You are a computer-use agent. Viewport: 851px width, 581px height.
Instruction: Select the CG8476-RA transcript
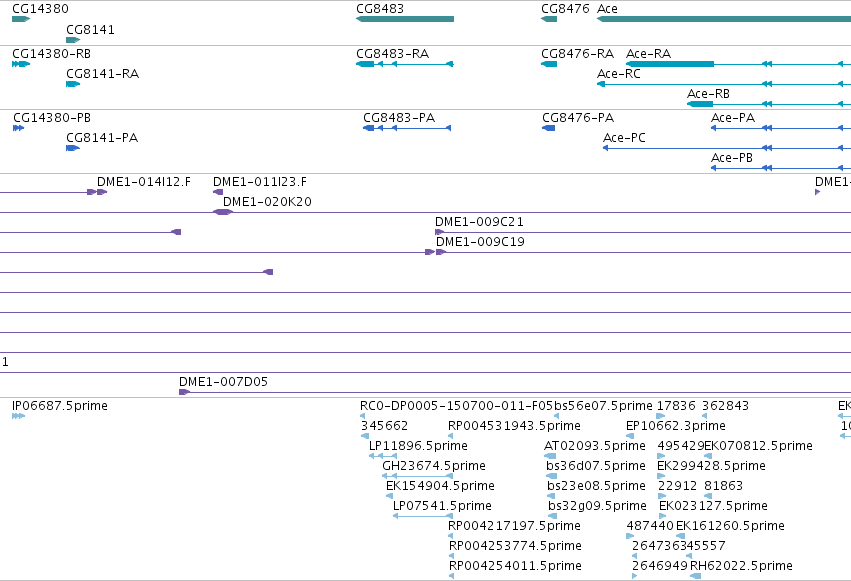[x=549, y=64]
